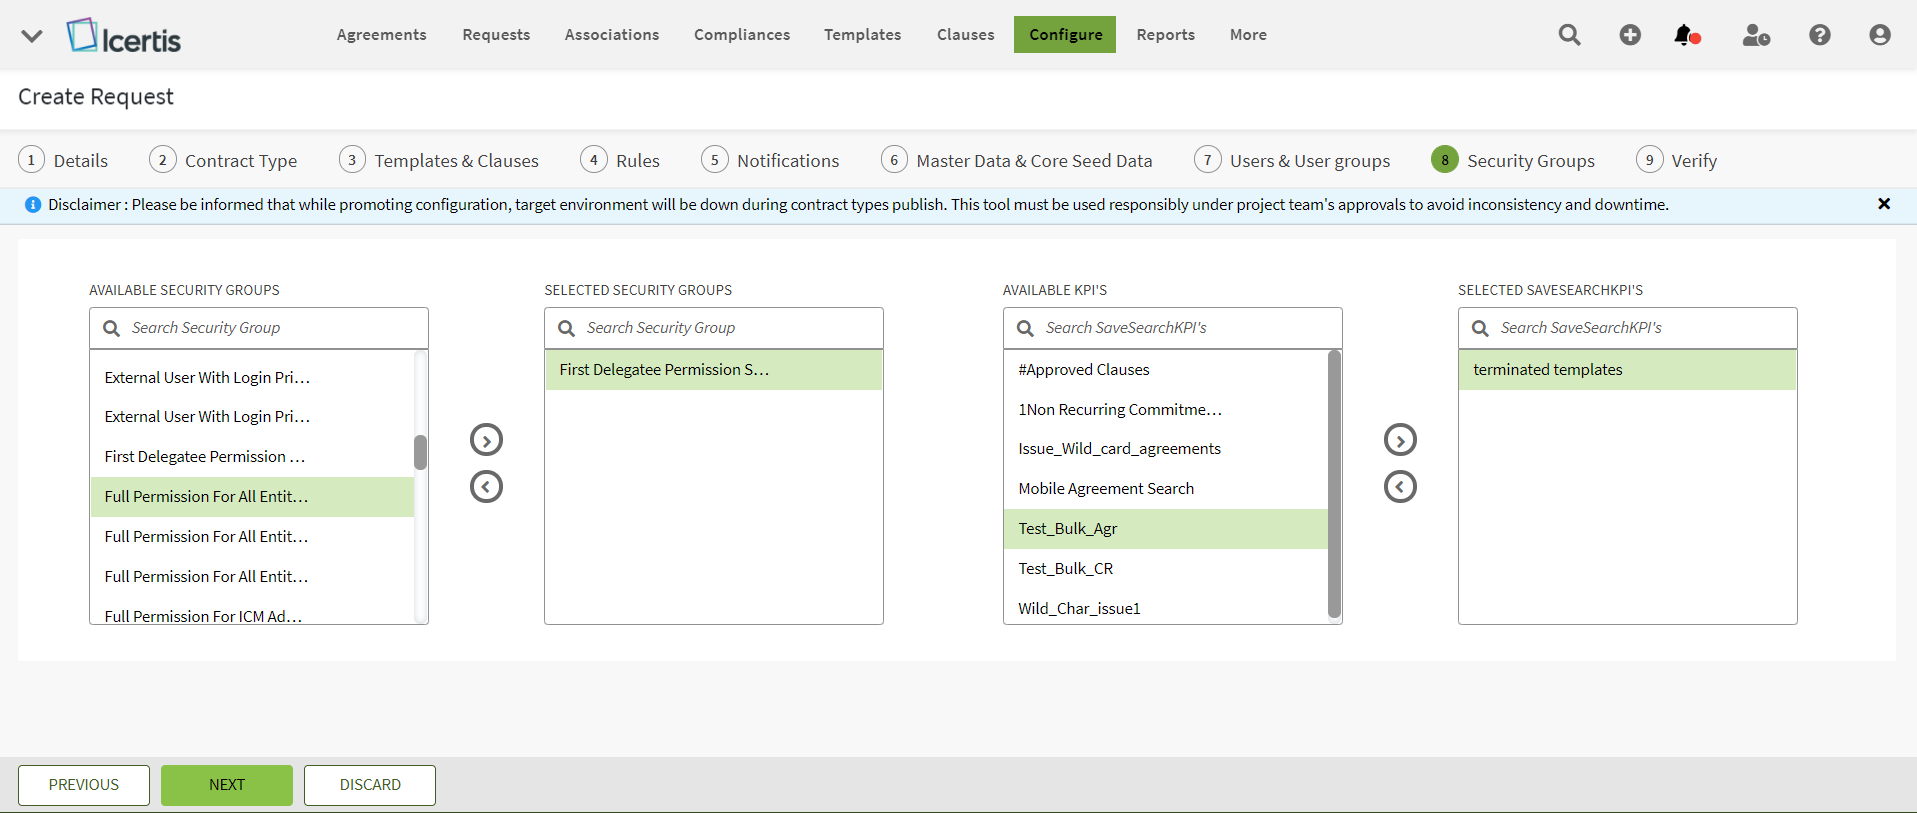
Task: Click the DISCARD button
Action: 370,785
